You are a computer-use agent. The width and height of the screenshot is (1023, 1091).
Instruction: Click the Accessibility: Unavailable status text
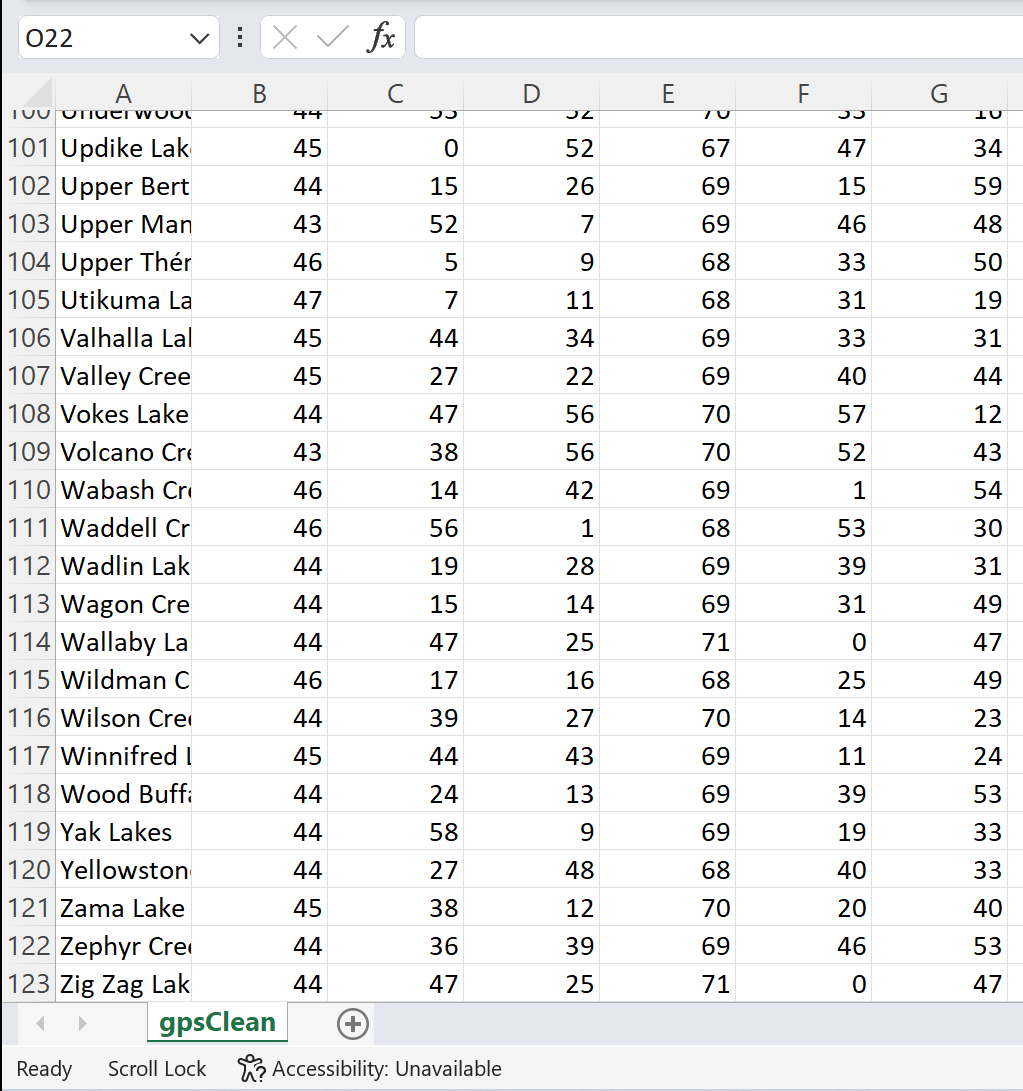[386, 1068]
